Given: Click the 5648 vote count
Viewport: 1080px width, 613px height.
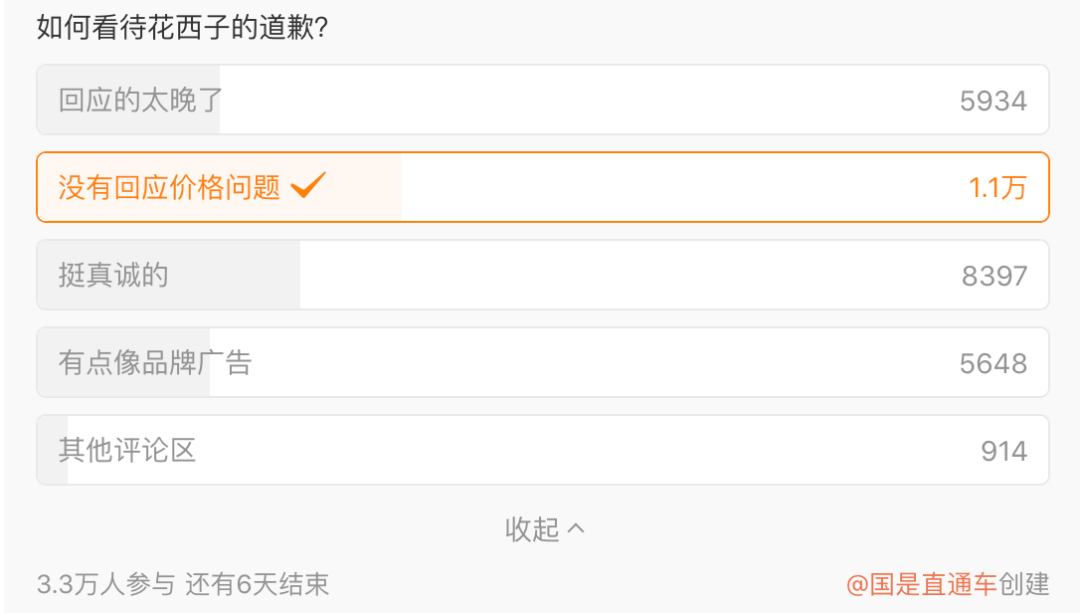Looking at the screenshot, I should (993, 363).
